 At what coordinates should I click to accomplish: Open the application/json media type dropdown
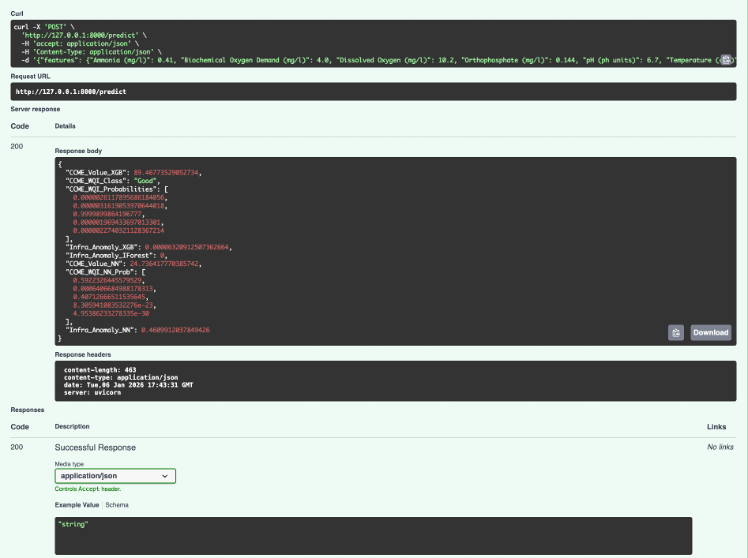[115, 476]
